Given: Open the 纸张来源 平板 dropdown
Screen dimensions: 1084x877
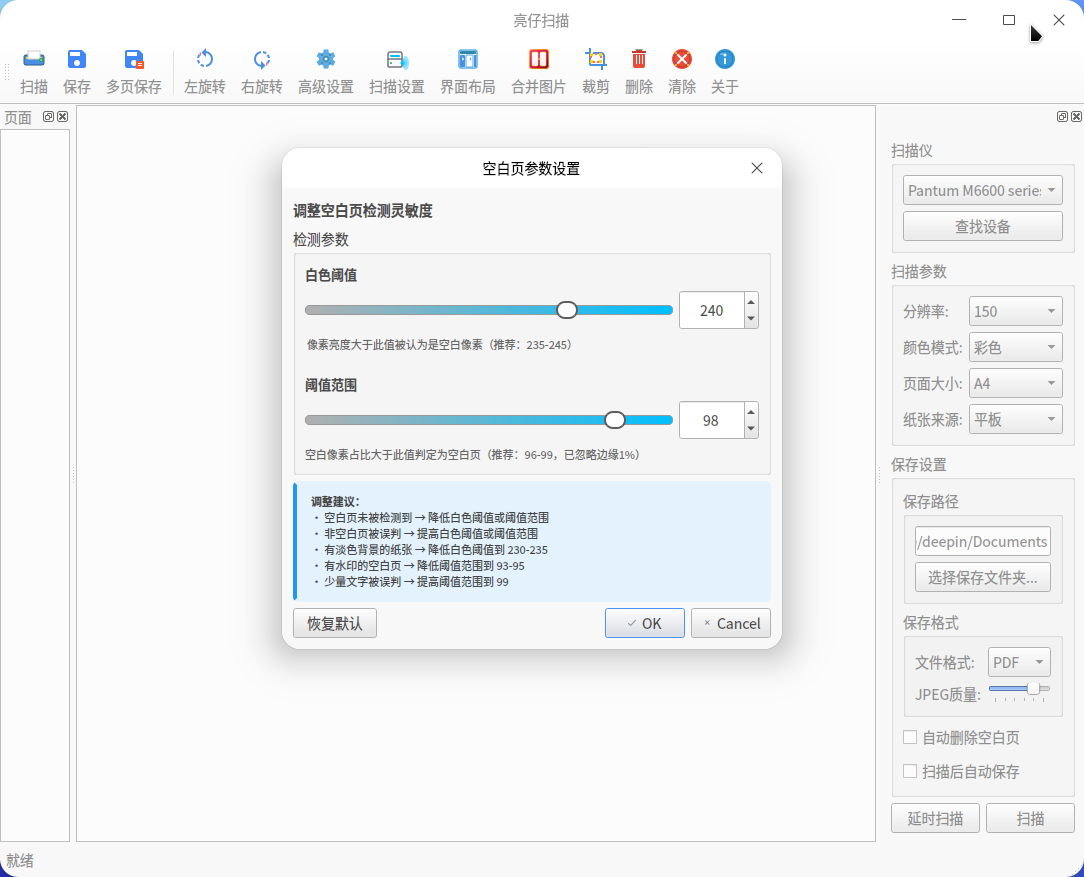Looking at the screenshot, I should pos(1016,419).
